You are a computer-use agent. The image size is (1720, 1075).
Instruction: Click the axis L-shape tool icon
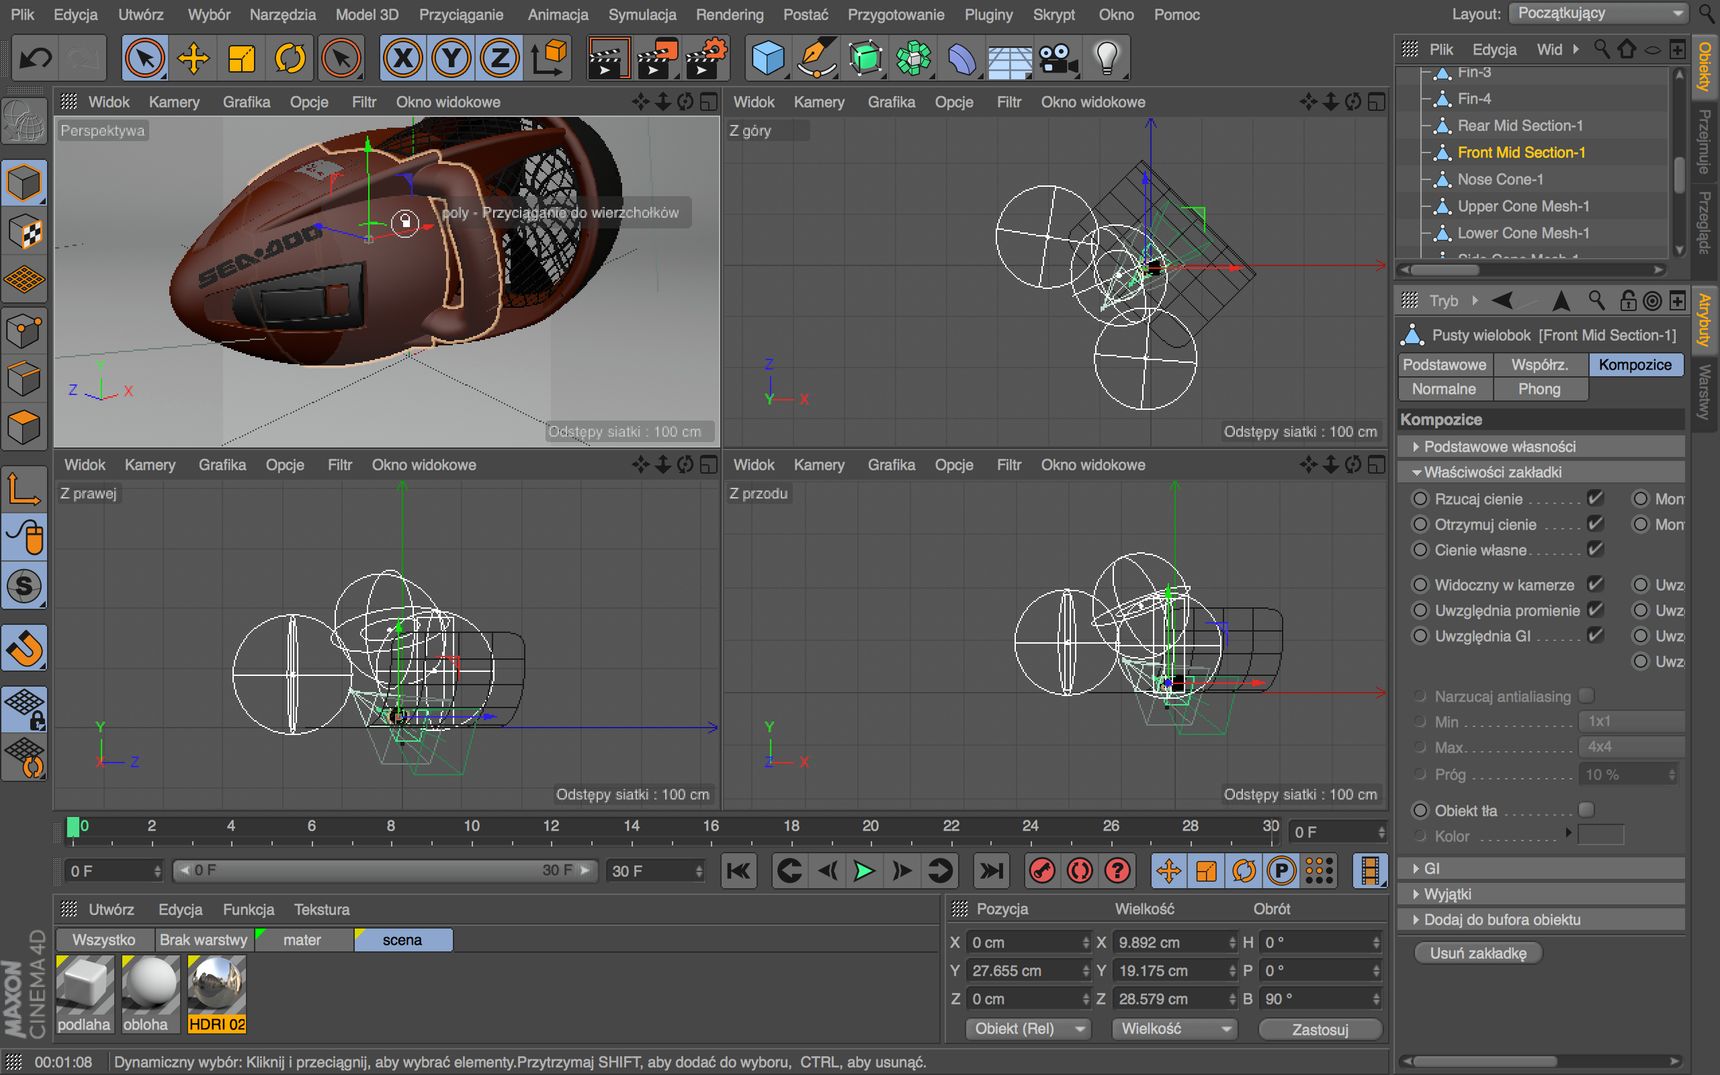(x=25, y=488)
